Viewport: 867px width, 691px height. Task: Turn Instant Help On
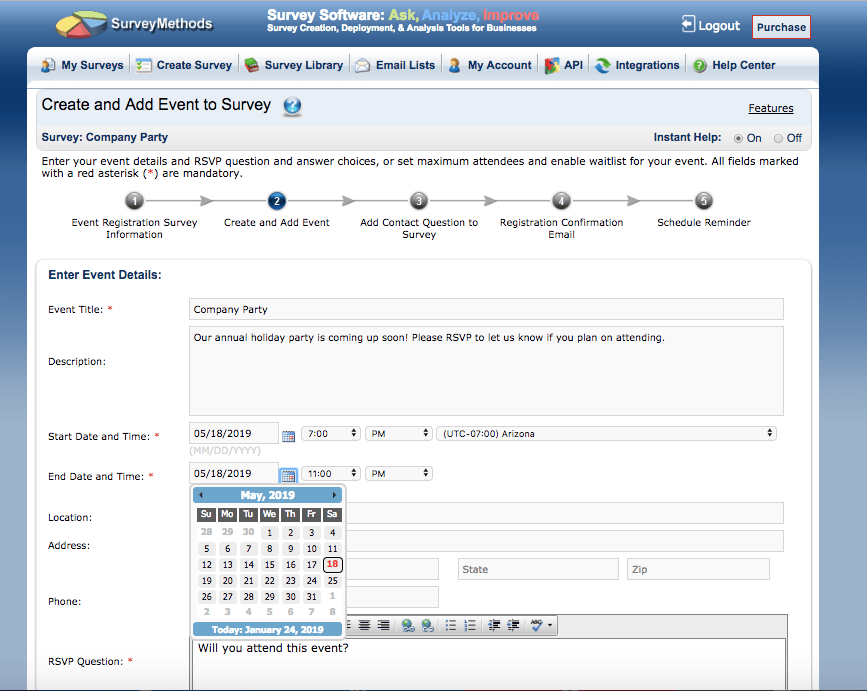pyautogui.click(x=738, y=139)
